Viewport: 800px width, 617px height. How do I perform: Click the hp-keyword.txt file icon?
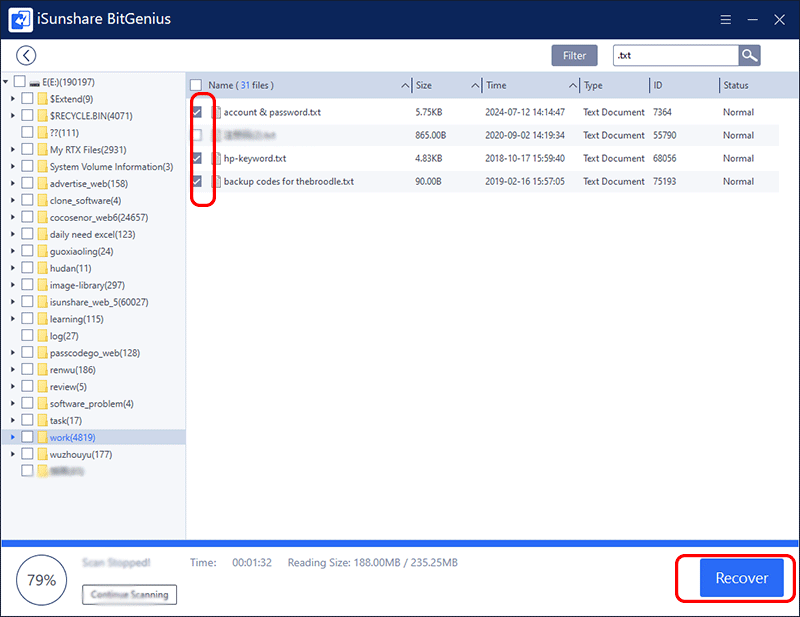[x=215, y=158]
